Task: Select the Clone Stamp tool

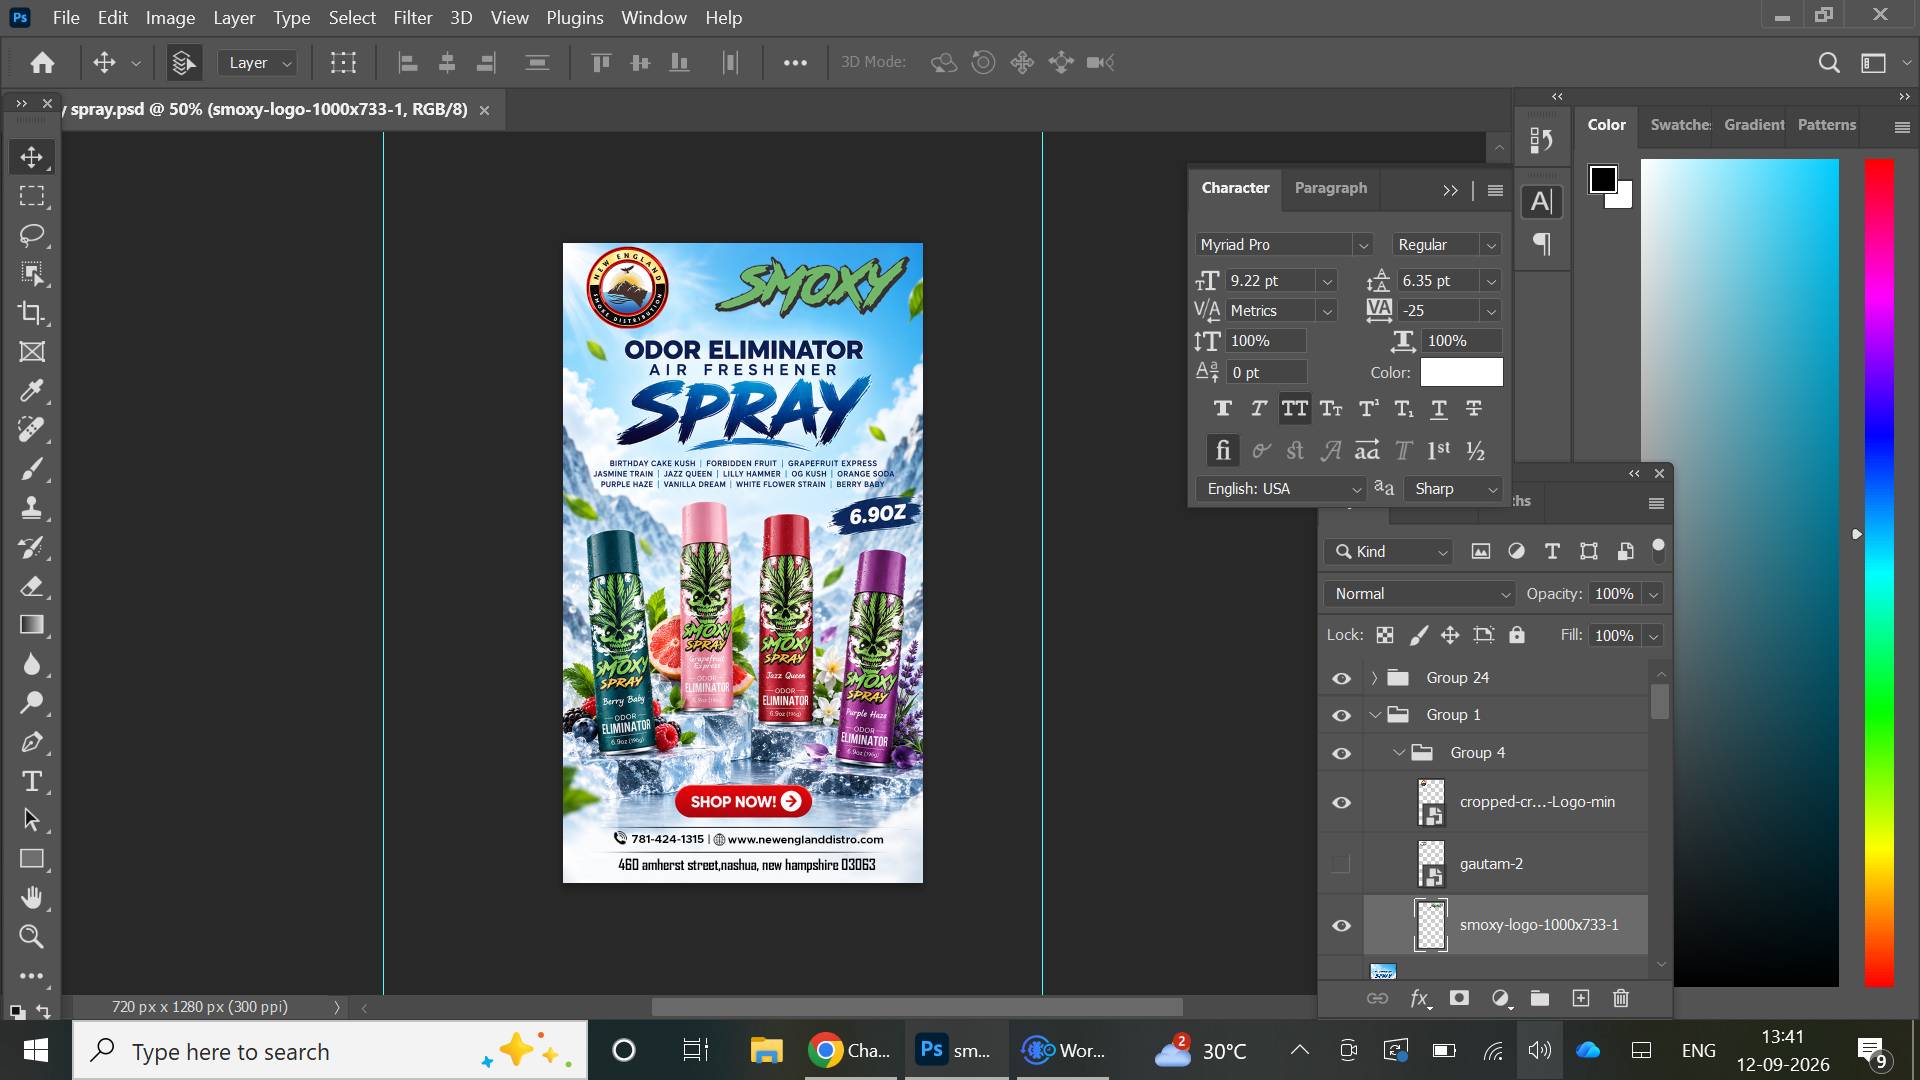Action: click(32, 508)
